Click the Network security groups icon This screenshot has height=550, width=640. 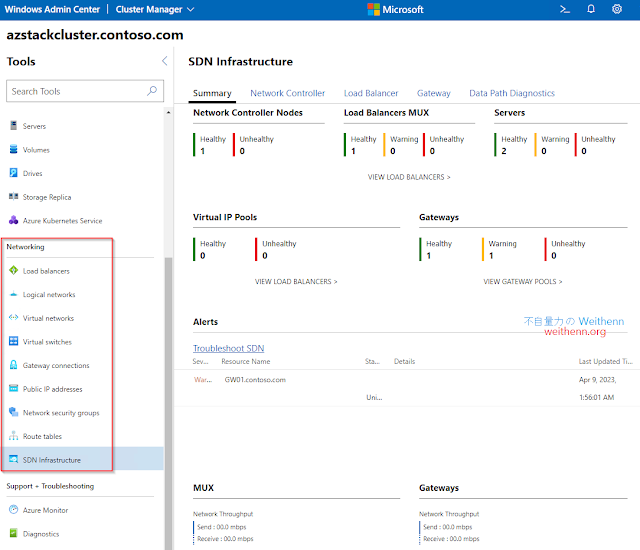tap(13, 412)
